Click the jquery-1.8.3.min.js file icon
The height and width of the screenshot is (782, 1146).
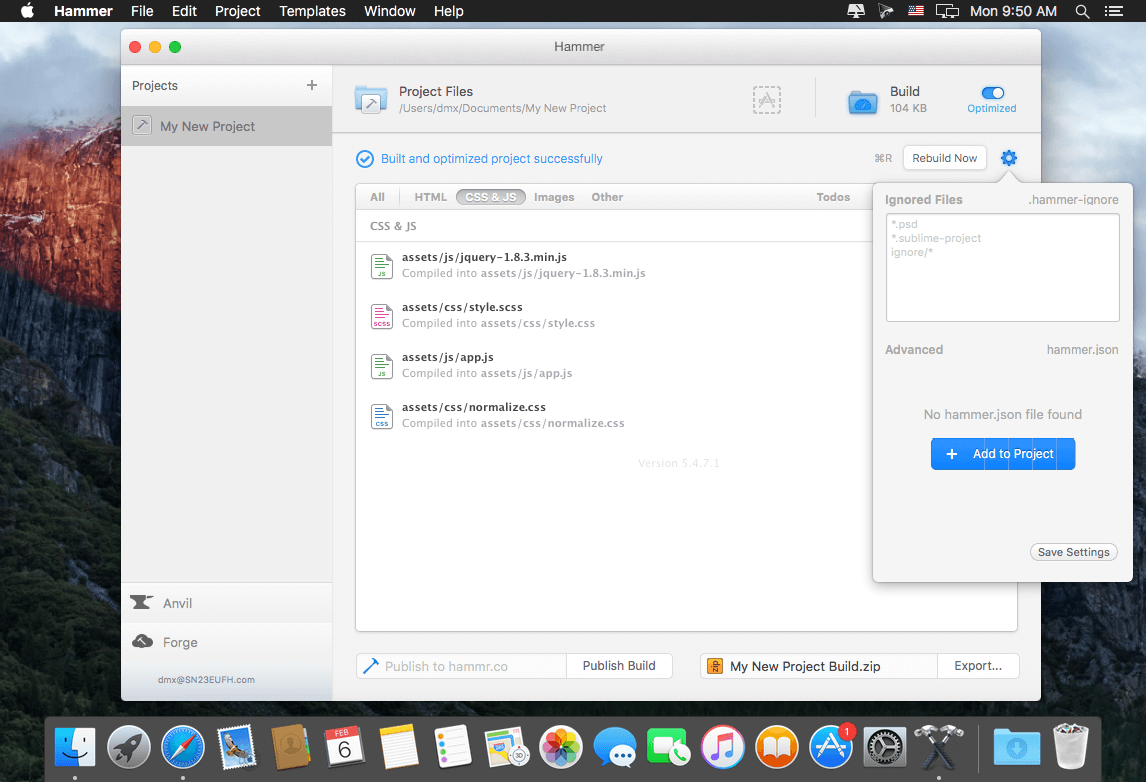click(382, 266)
